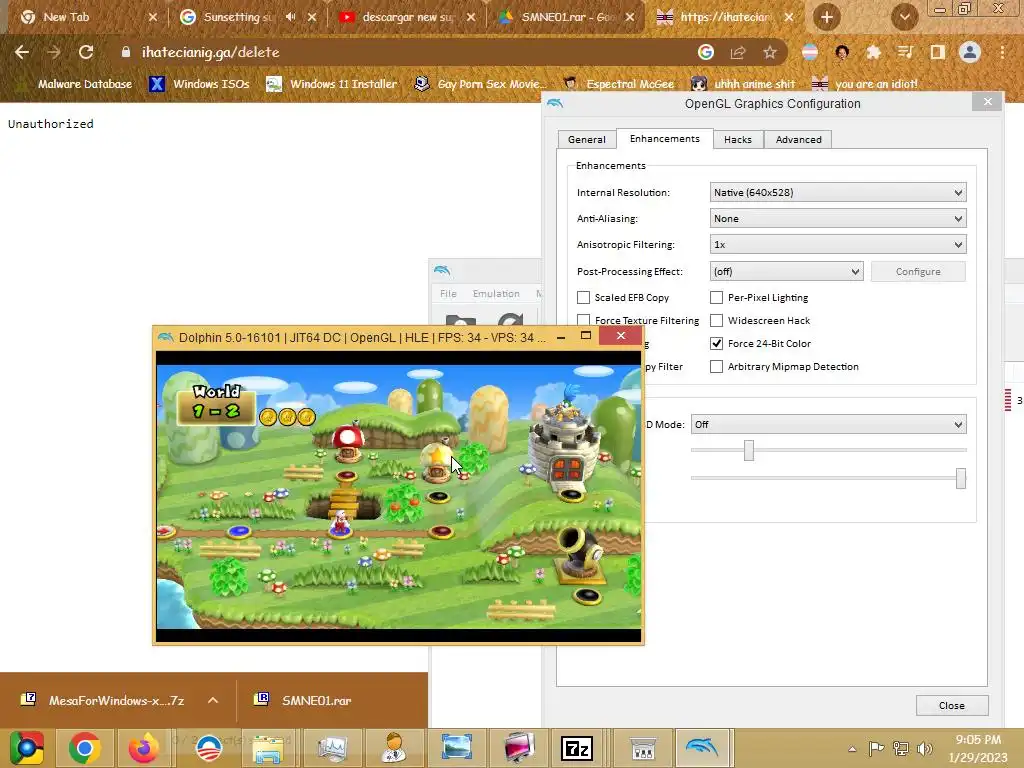Click the Configure post-processing button

coord(918,272)
